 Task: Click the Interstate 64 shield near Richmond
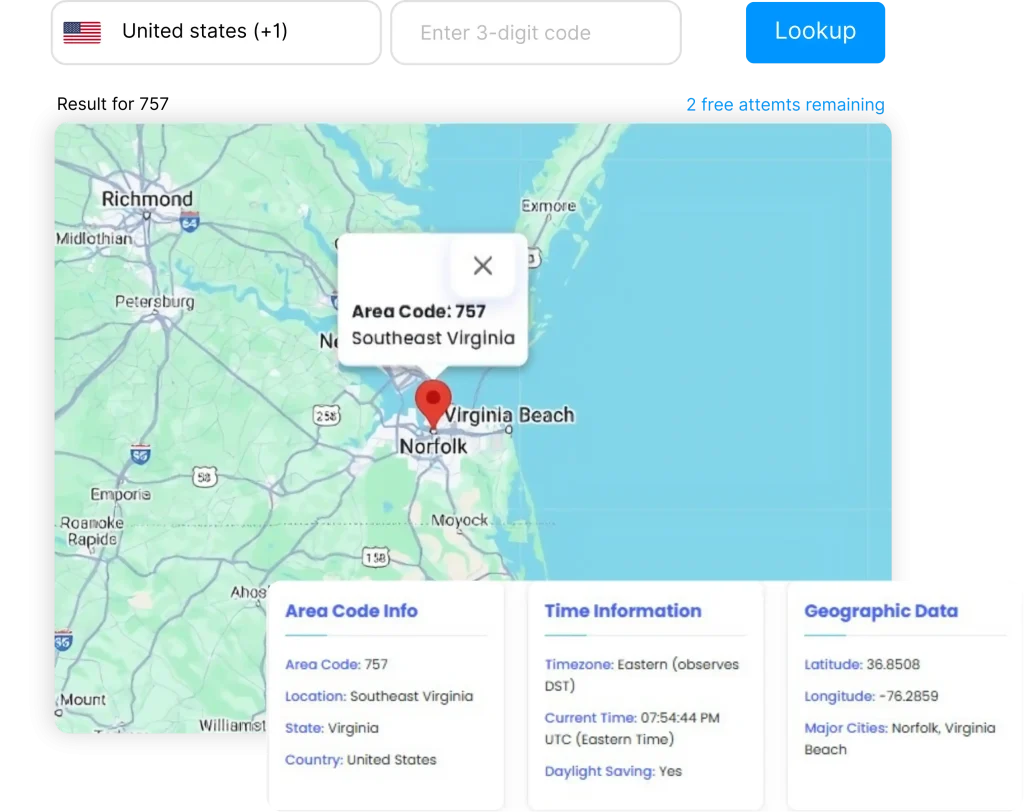point(189,222)
